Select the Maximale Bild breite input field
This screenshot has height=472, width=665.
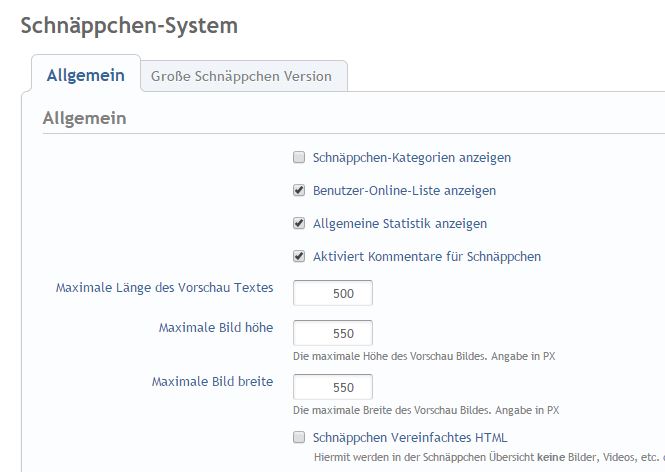pyautogui.click(x=332, y=387)
